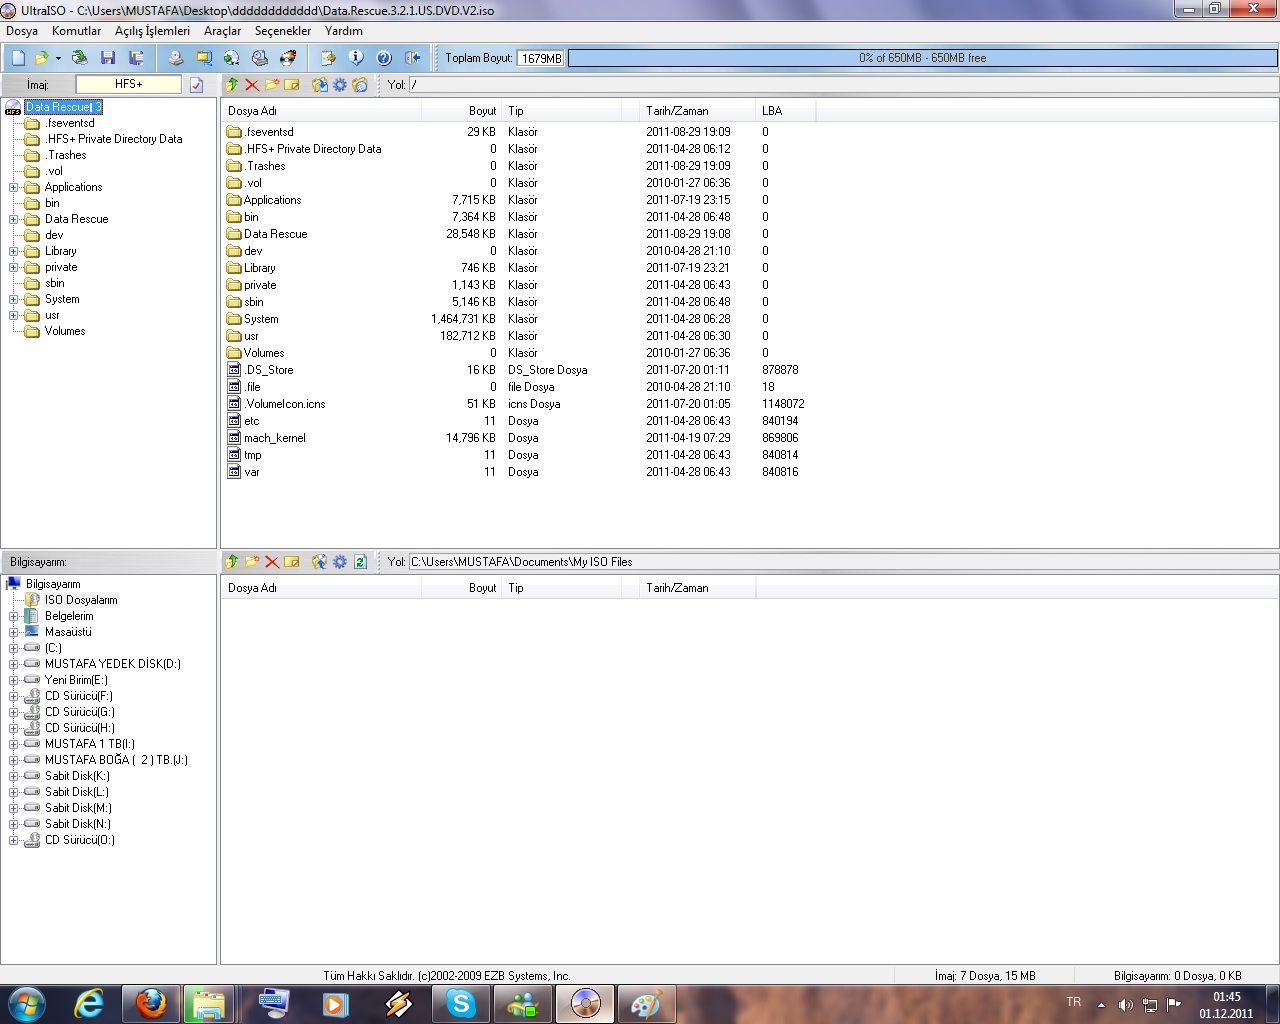Viewport: 1280px width, 1024px height.
Task: Expand the MUSTAFA YEDEK DİSK(D:) drive node
Action: tap(14, 664)
